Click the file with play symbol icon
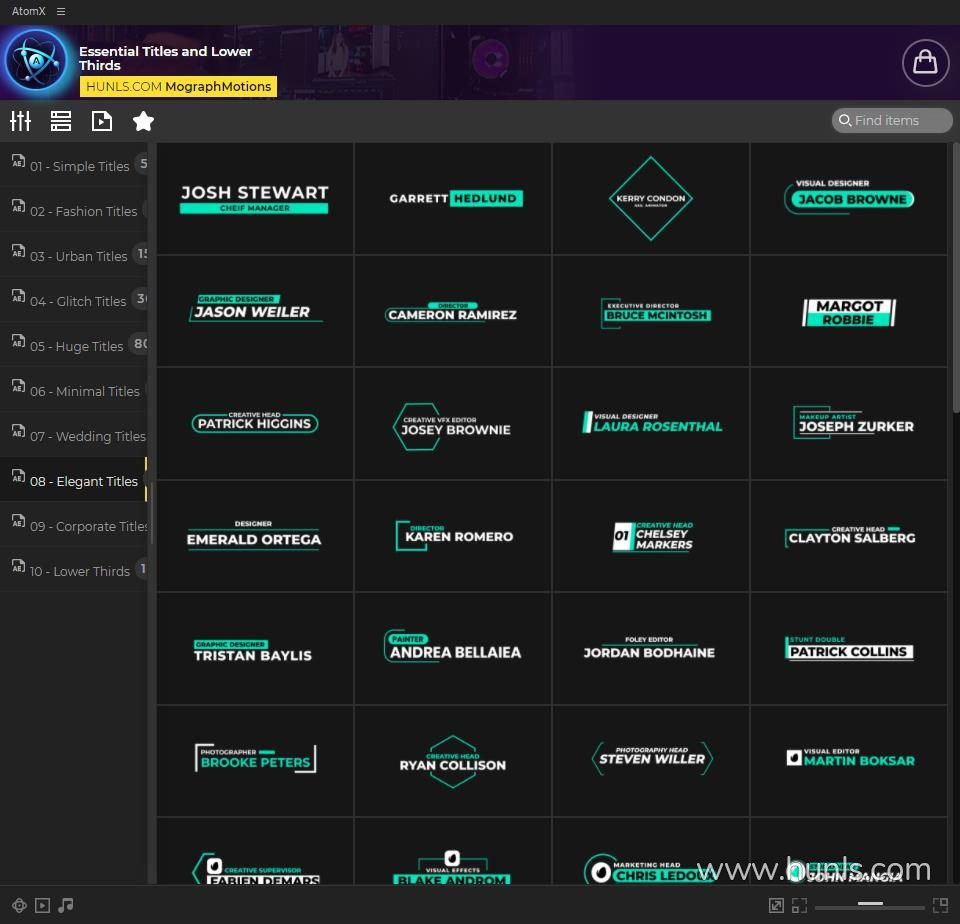Image resolution: width=960 pixels, height=924 pixels. [102, 121]
